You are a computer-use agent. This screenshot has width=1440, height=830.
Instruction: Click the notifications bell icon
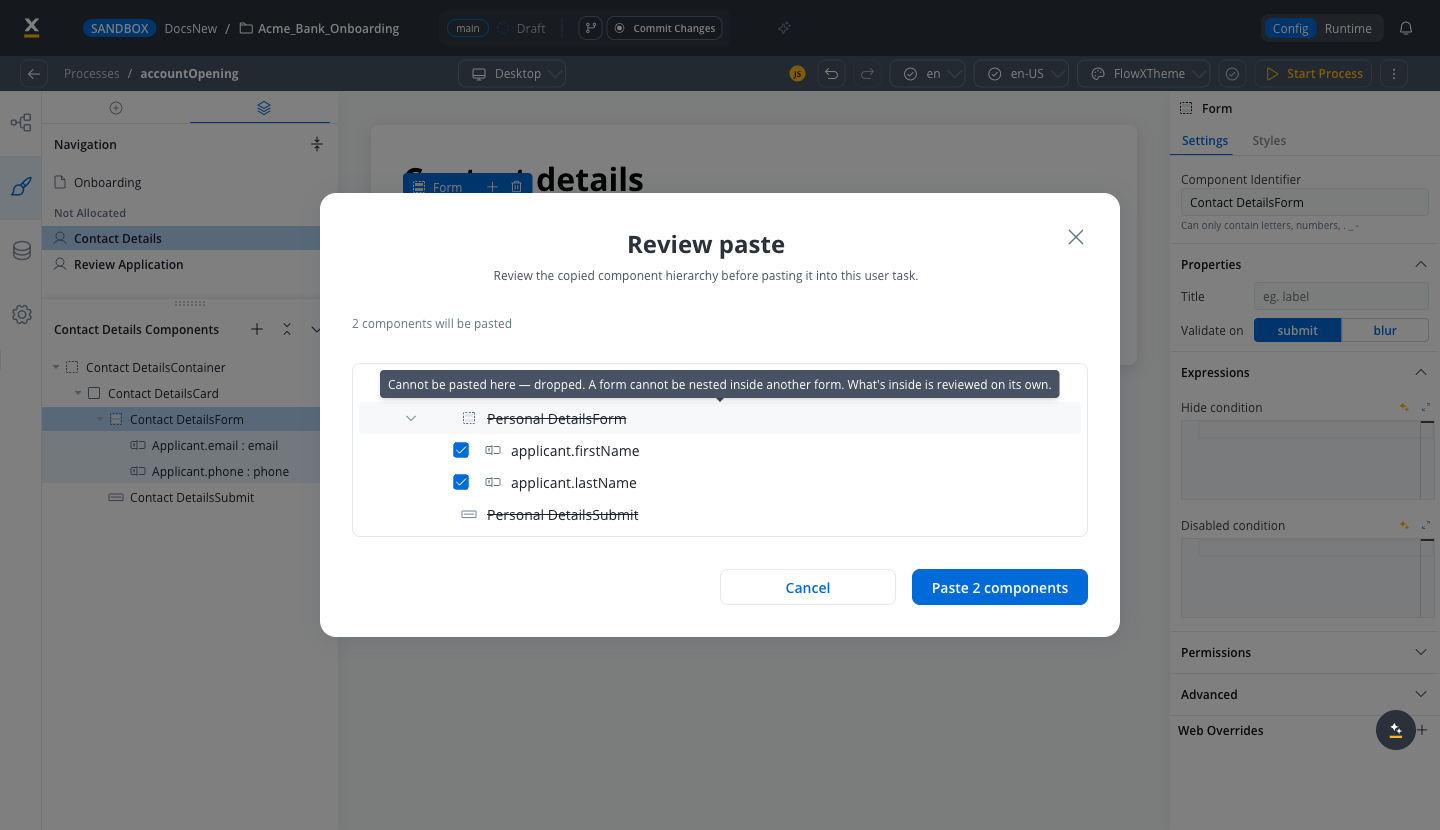(1406, 28)
